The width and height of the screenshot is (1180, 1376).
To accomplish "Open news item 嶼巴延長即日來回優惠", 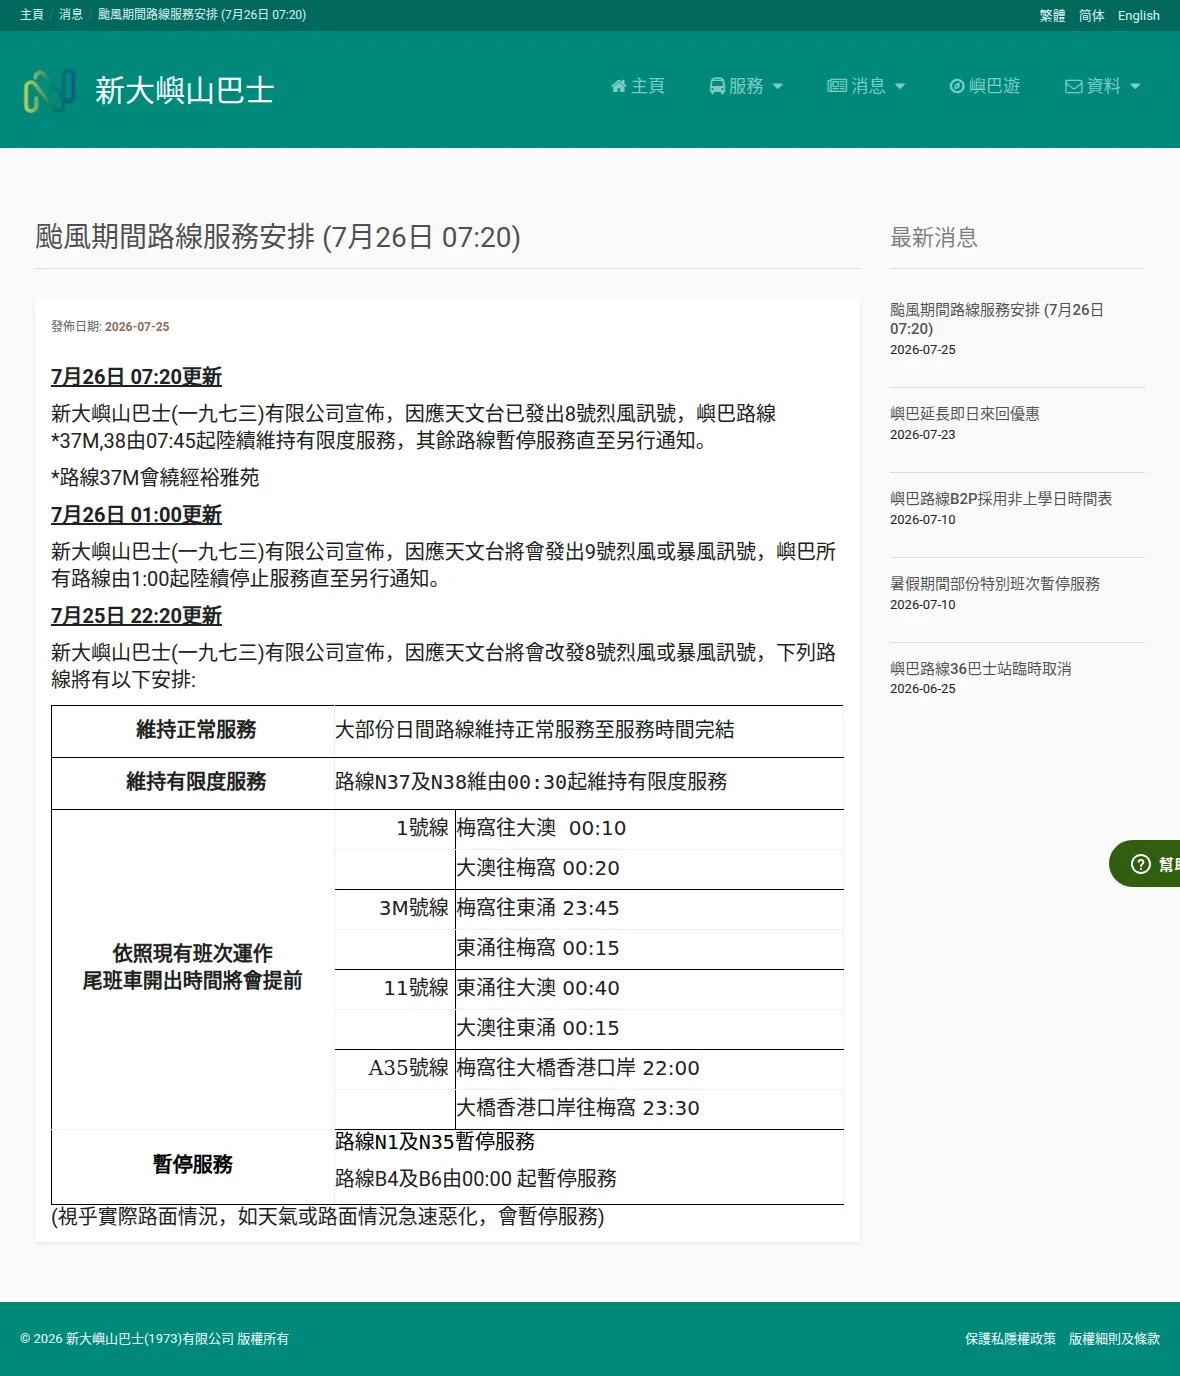I will click(x=965, y=413).
